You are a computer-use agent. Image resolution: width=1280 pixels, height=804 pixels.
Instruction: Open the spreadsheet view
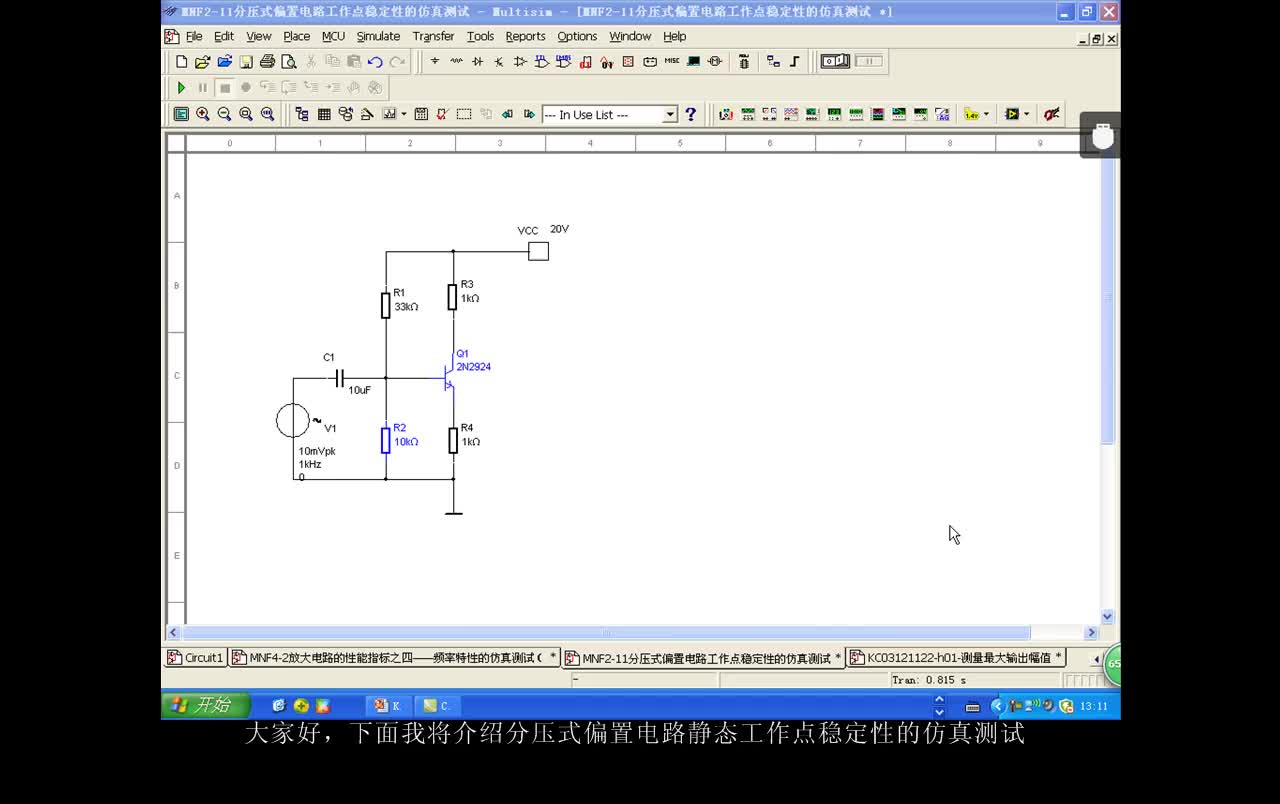pyautogui.click(x=324, y=114)
